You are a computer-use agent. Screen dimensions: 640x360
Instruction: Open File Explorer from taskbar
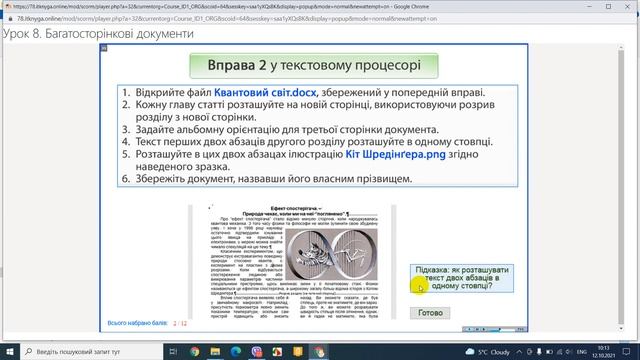(215, 351)
